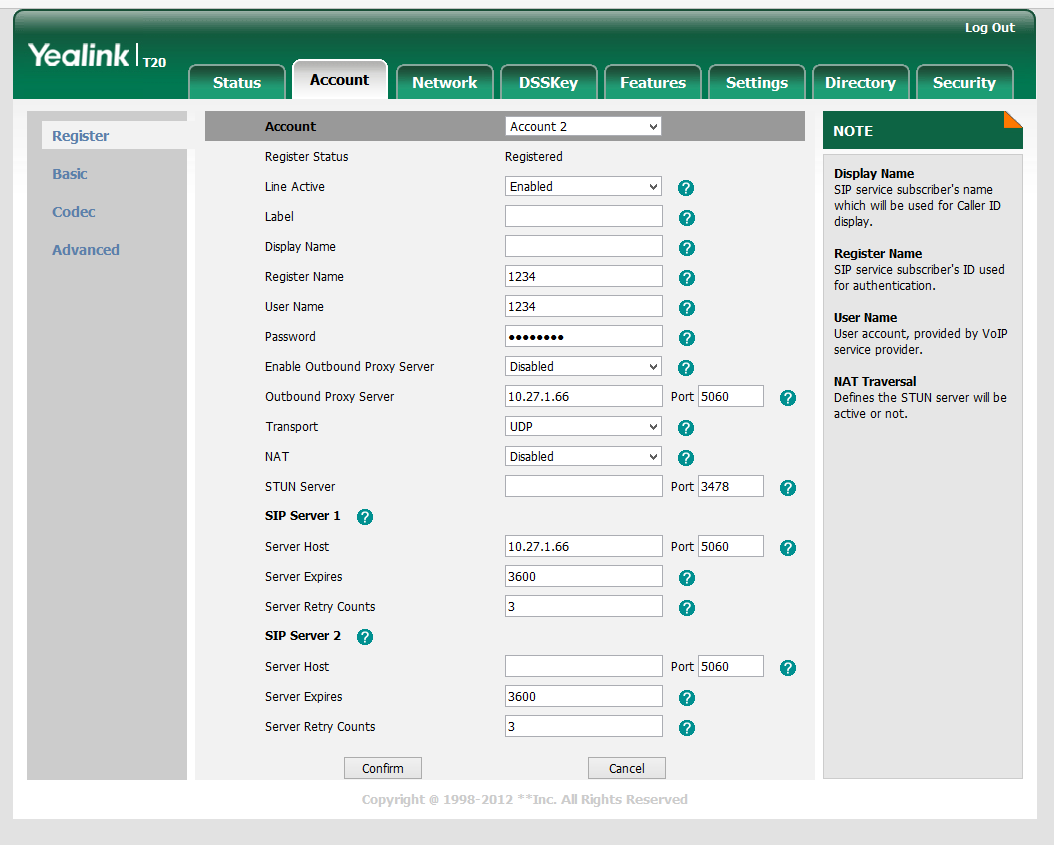The height and width of the screenshot is (845, 1054).
Task: Click help icon next to Password field
Action: (x=686, y=338)
